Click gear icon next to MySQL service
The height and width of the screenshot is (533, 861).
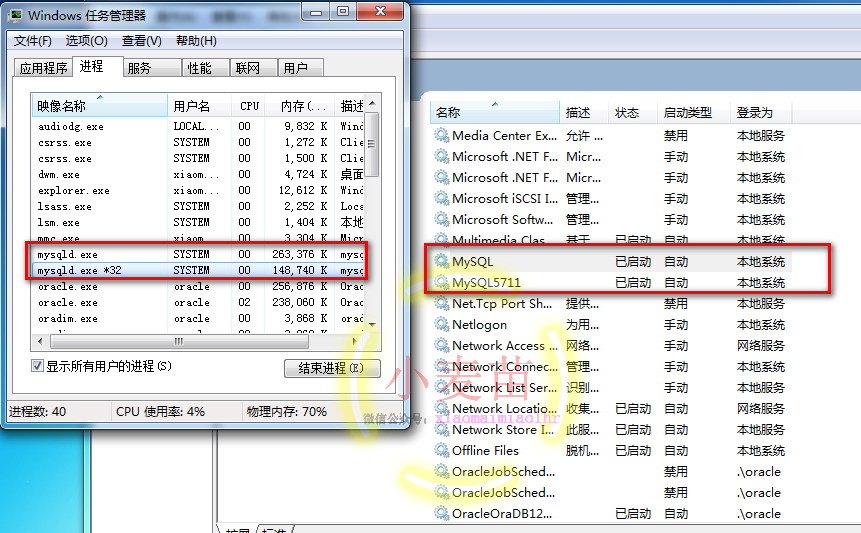[441, 261]
